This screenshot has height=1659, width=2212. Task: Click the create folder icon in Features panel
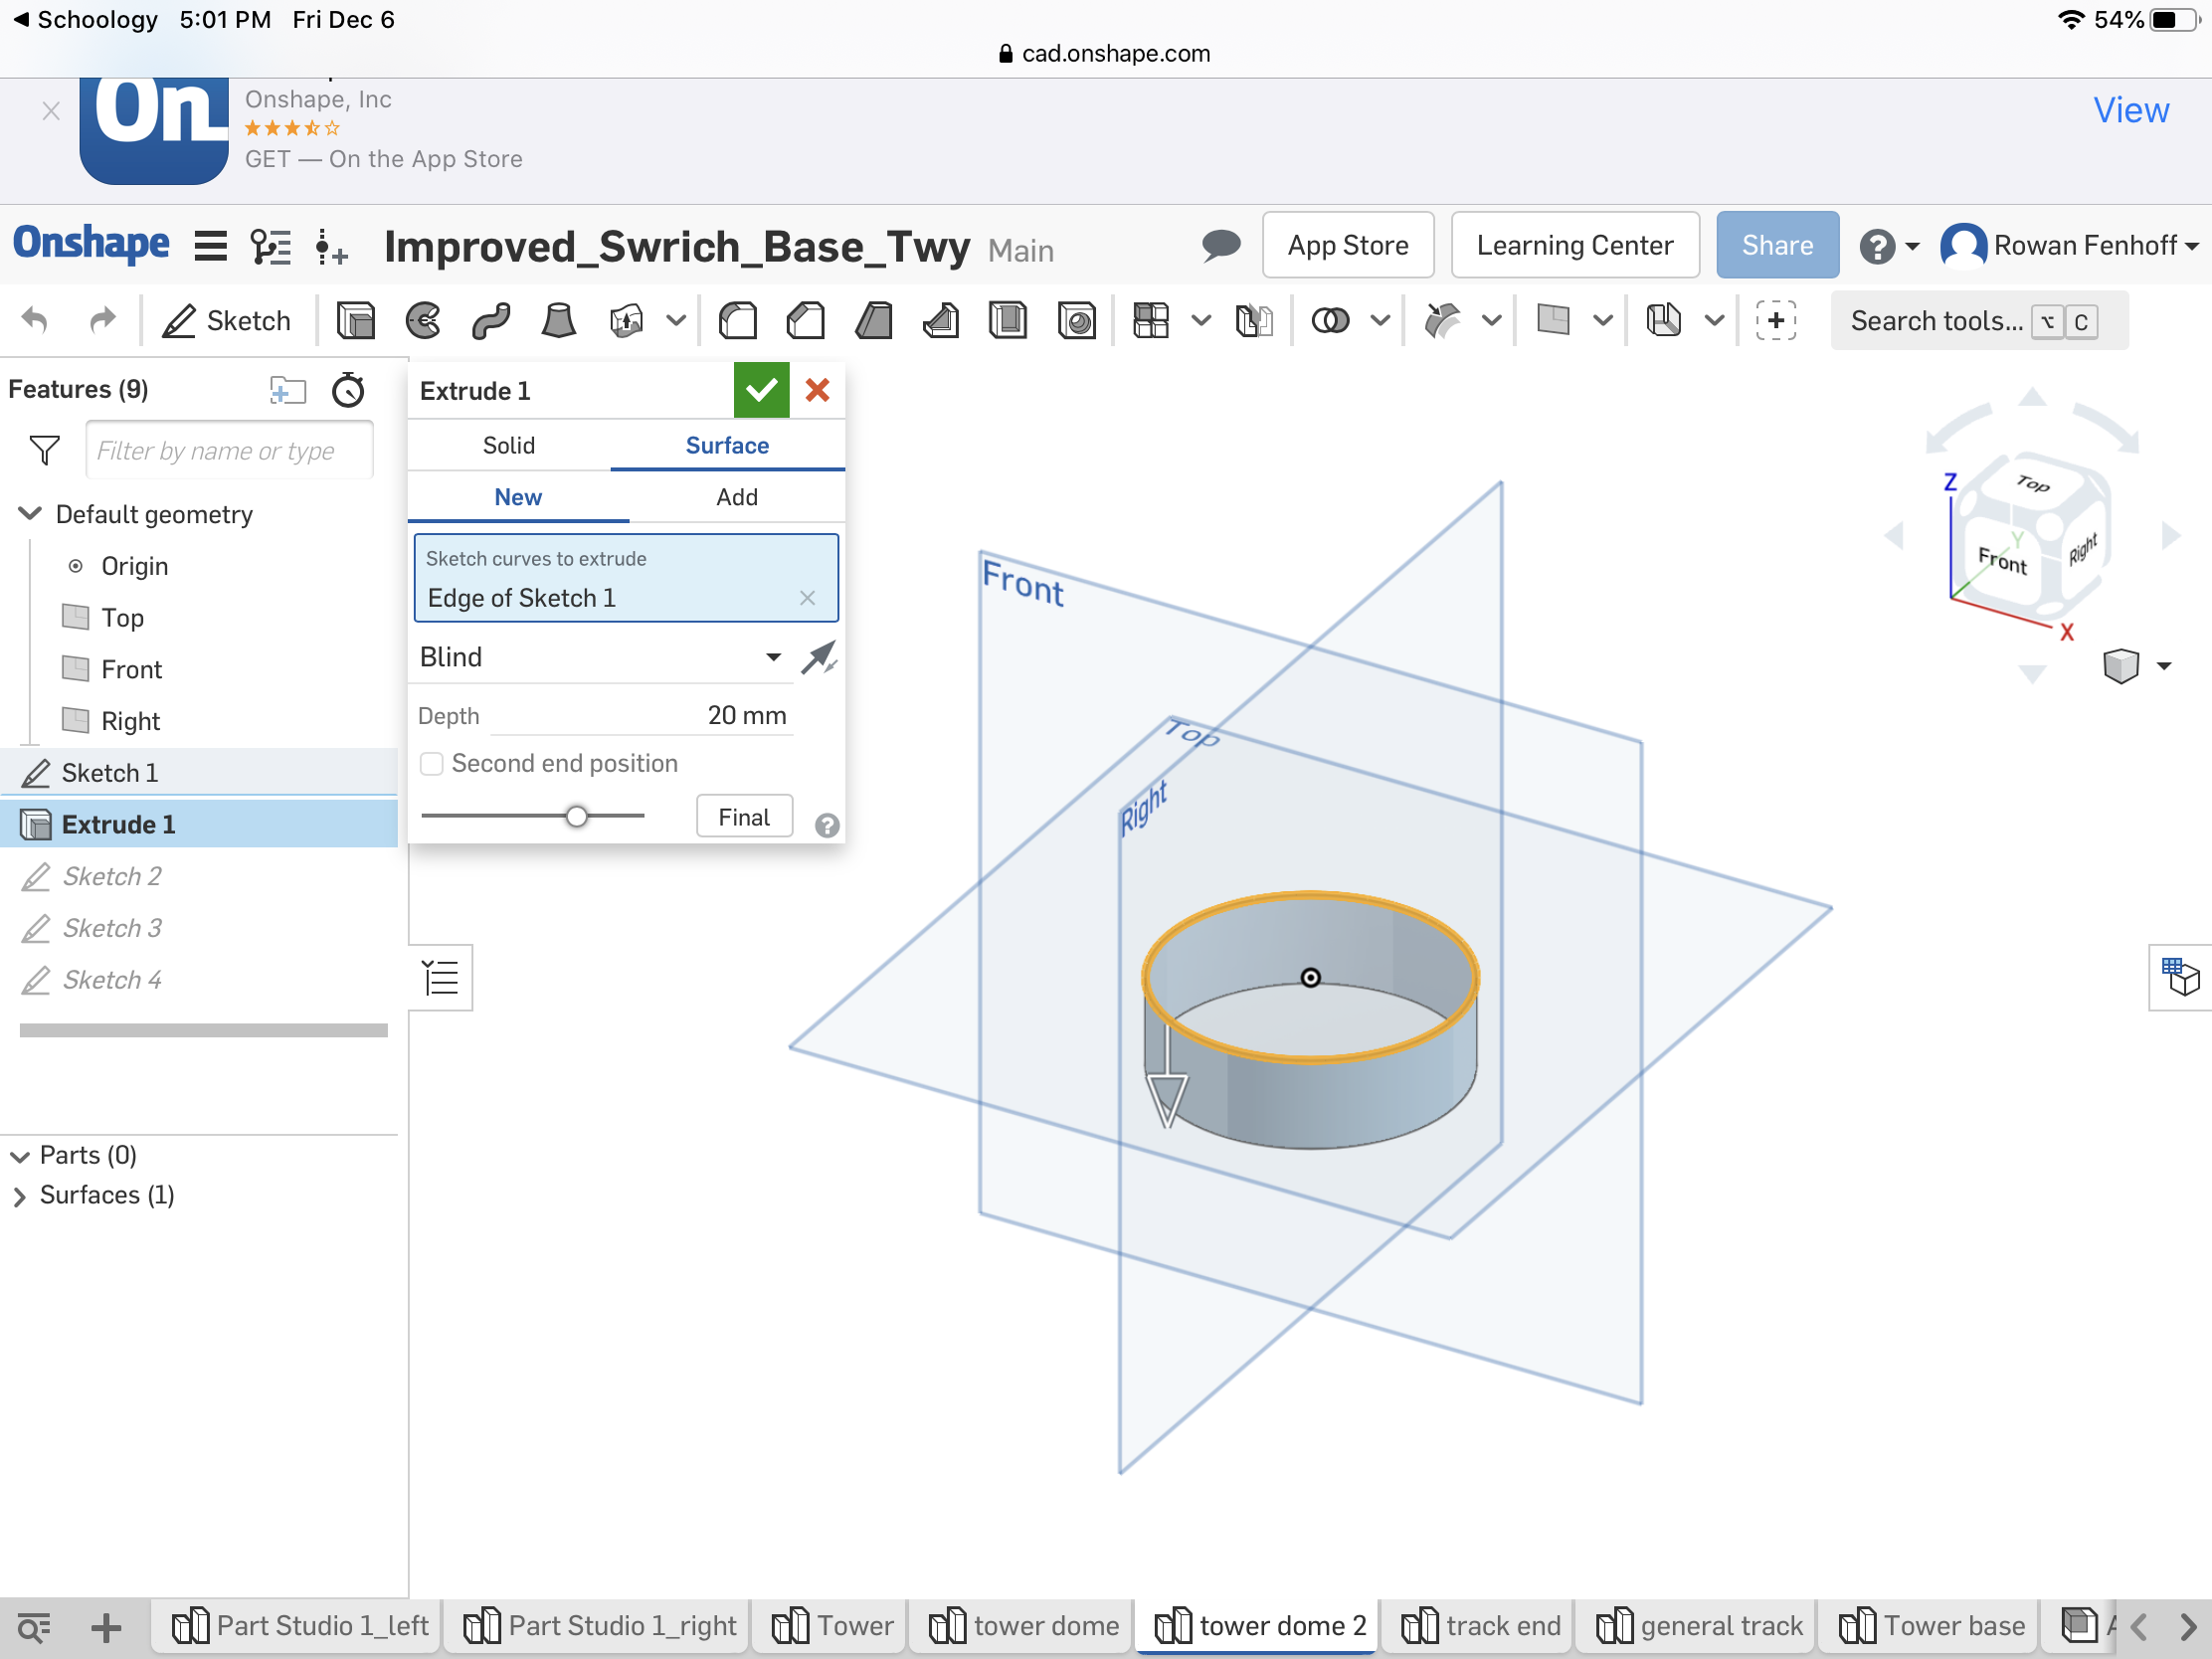click(x=288, y=390)
